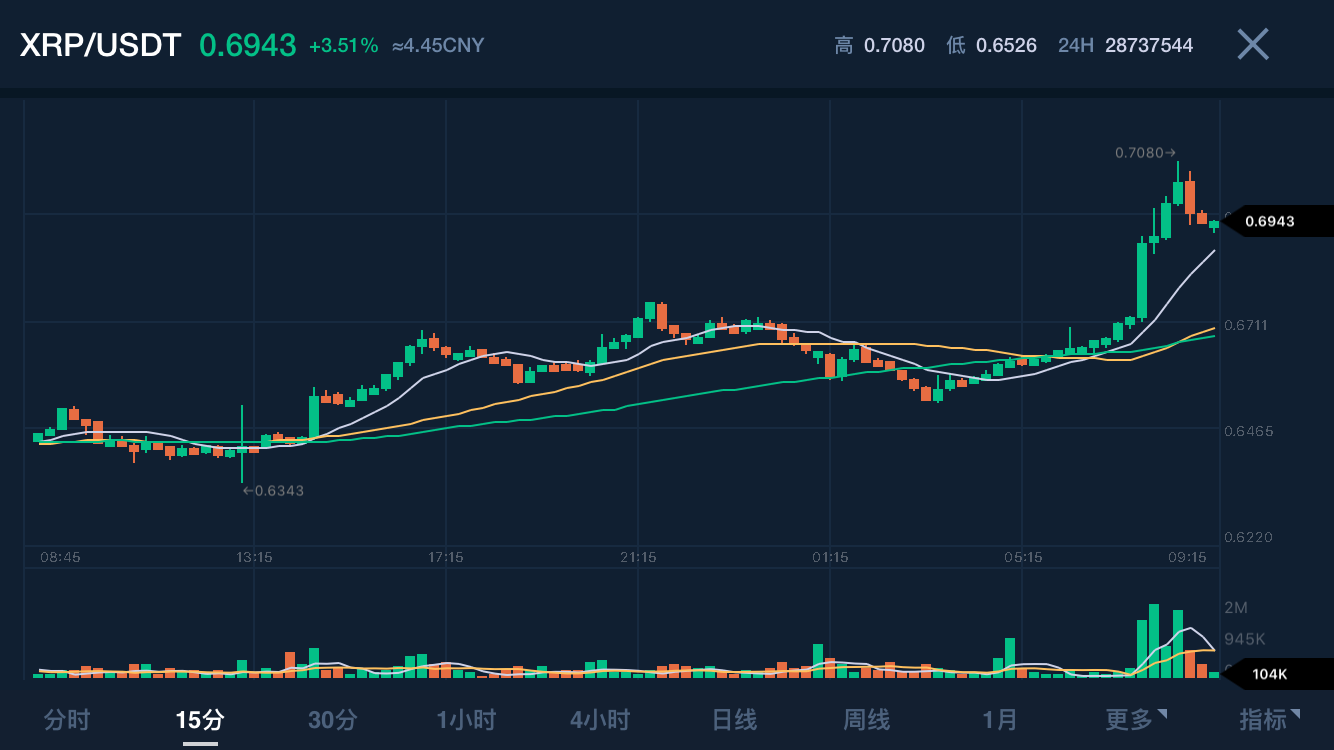Show the 1月 monthly chart

click(x=999, y=719)
